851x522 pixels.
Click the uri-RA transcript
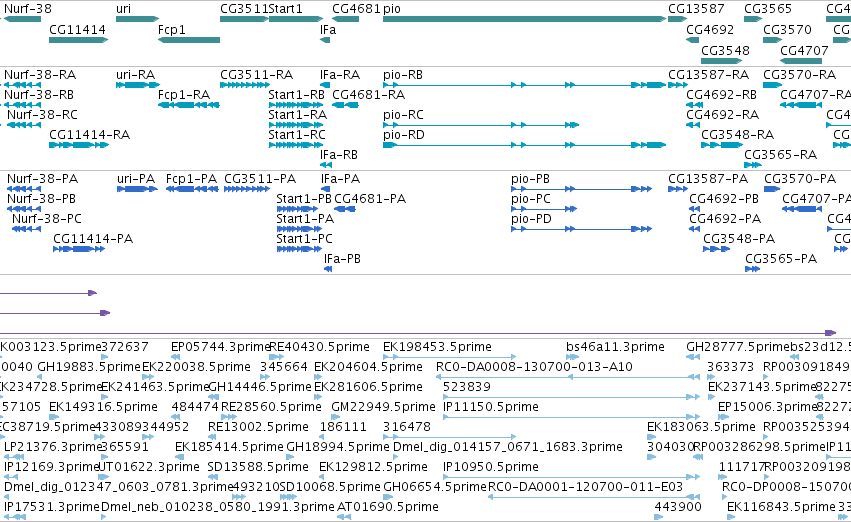[138, 85]
